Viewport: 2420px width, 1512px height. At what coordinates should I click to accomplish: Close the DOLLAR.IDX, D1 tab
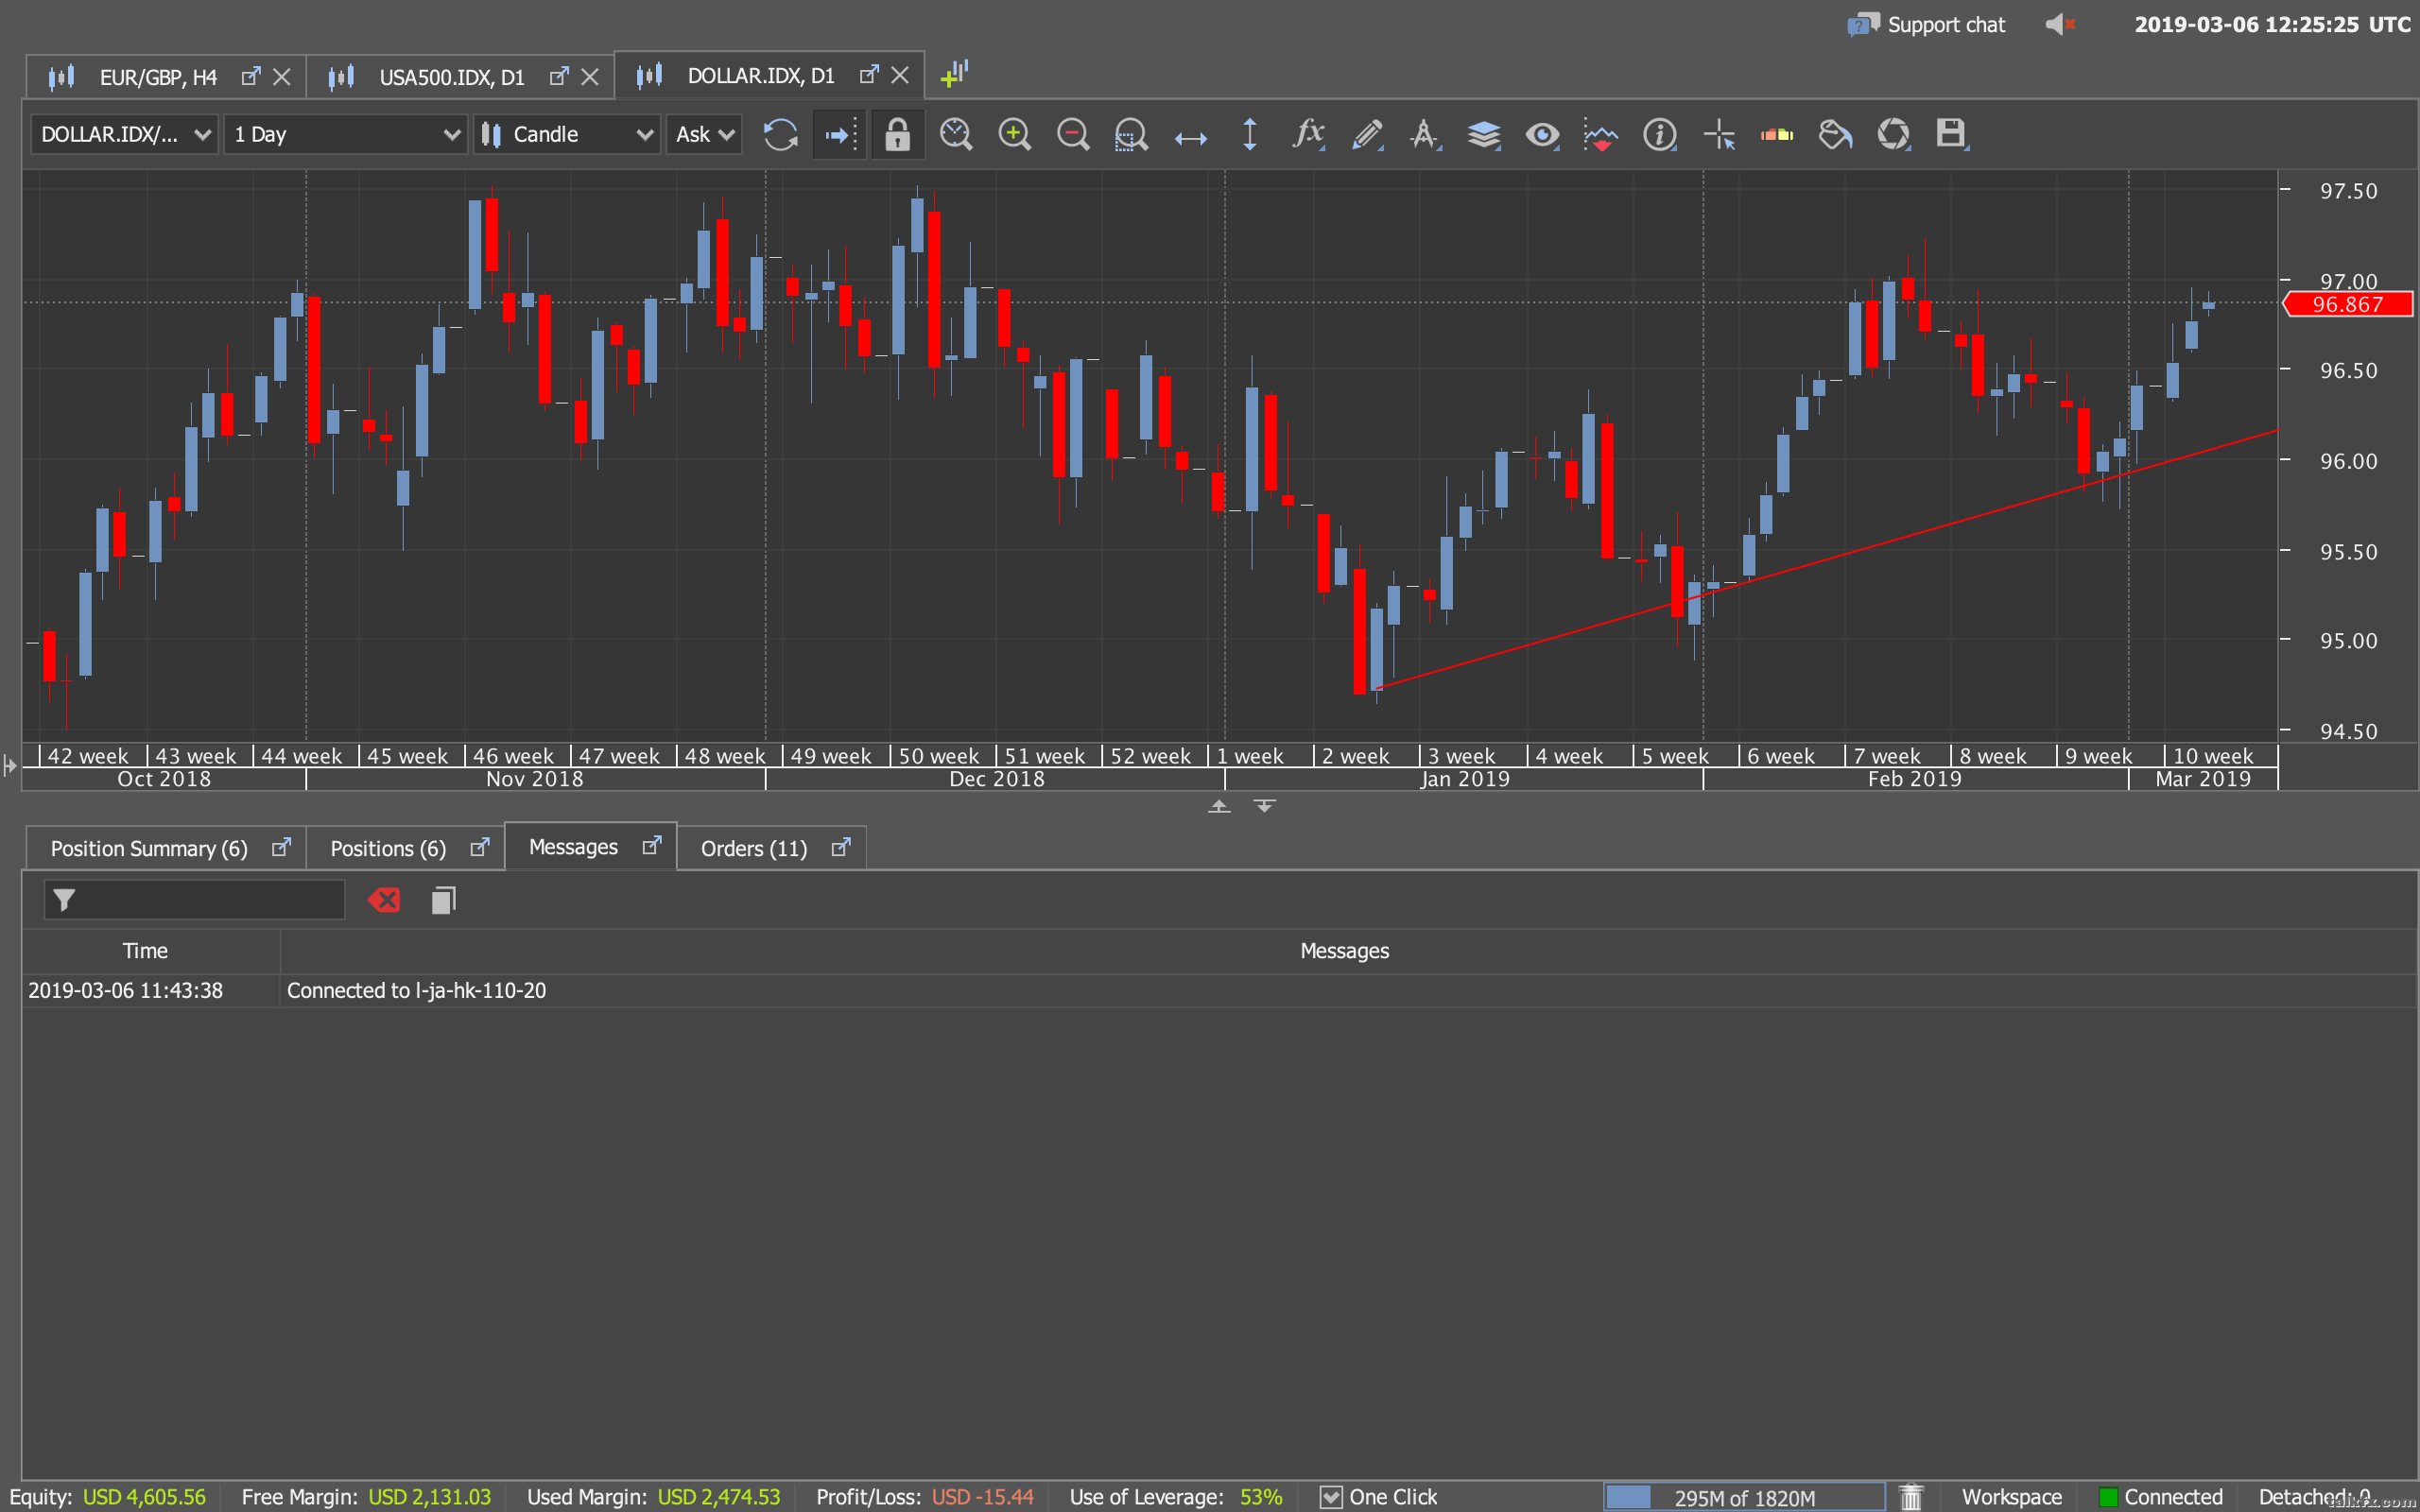(900, 76)
